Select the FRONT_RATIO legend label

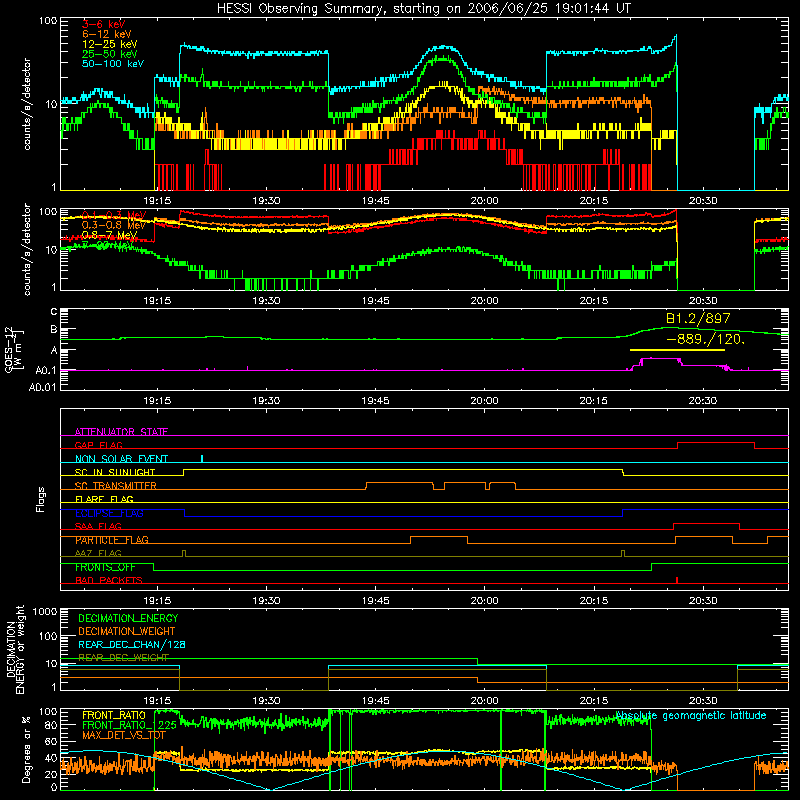(114, 716)
